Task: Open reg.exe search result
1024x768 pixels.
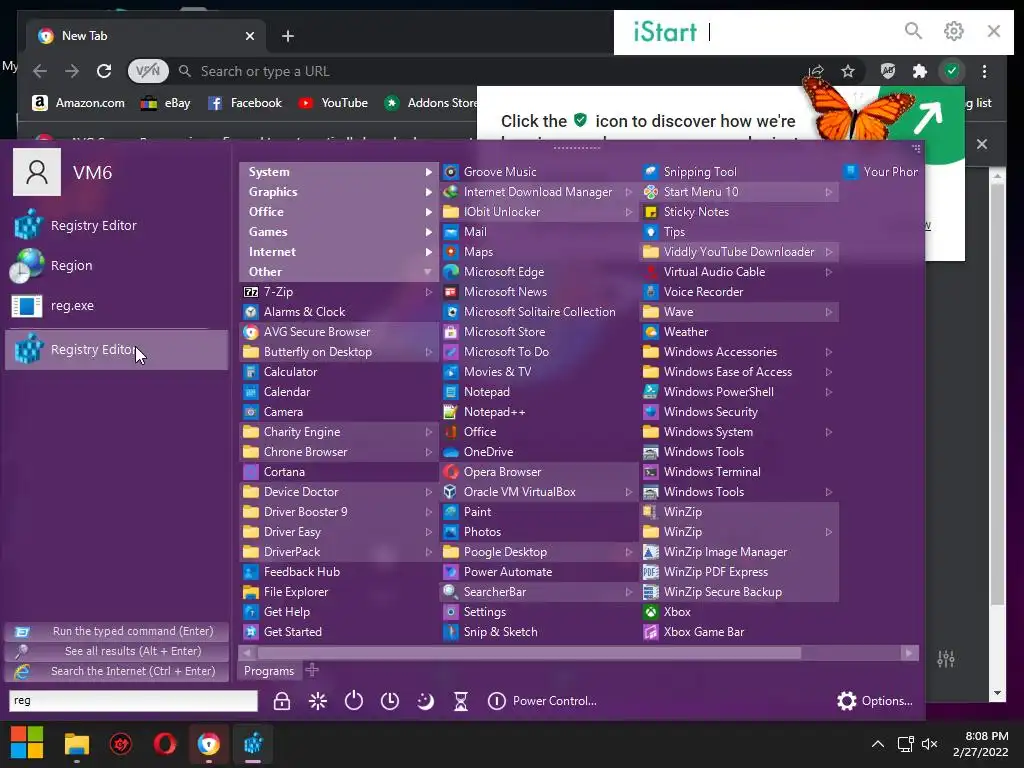Action: coord(116,306)
